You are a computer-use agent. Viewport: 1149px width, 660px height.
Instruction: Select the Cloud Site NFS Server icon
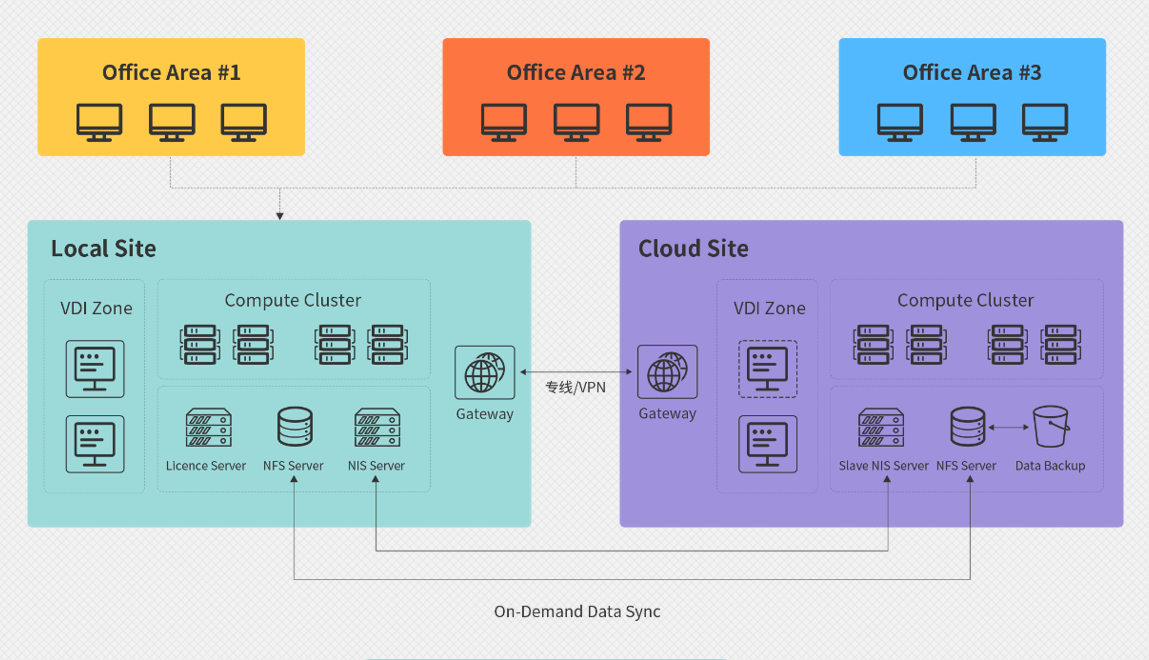coord(967,427)
